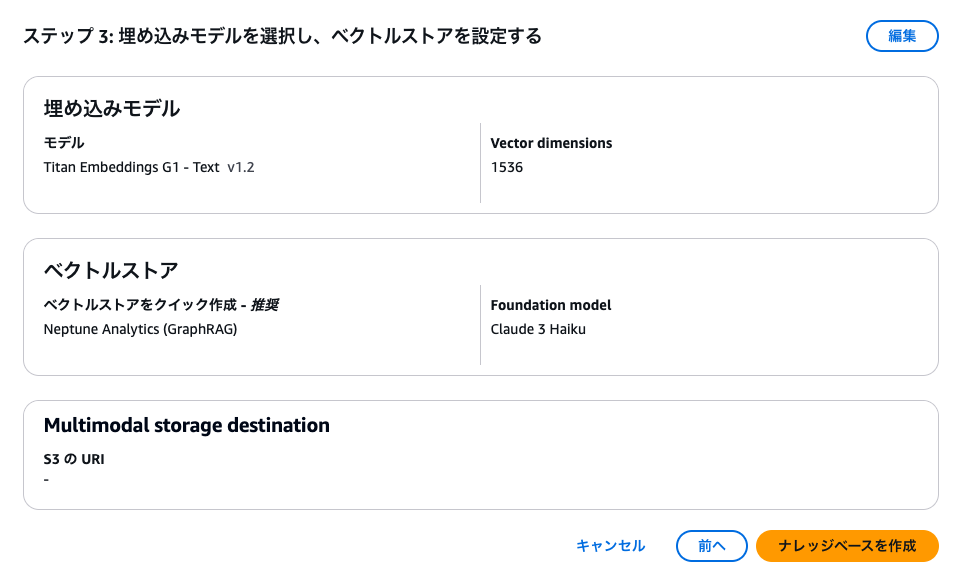
Task: Click the 埋め込みモデル section heading
Action: (x=111, y=108)
